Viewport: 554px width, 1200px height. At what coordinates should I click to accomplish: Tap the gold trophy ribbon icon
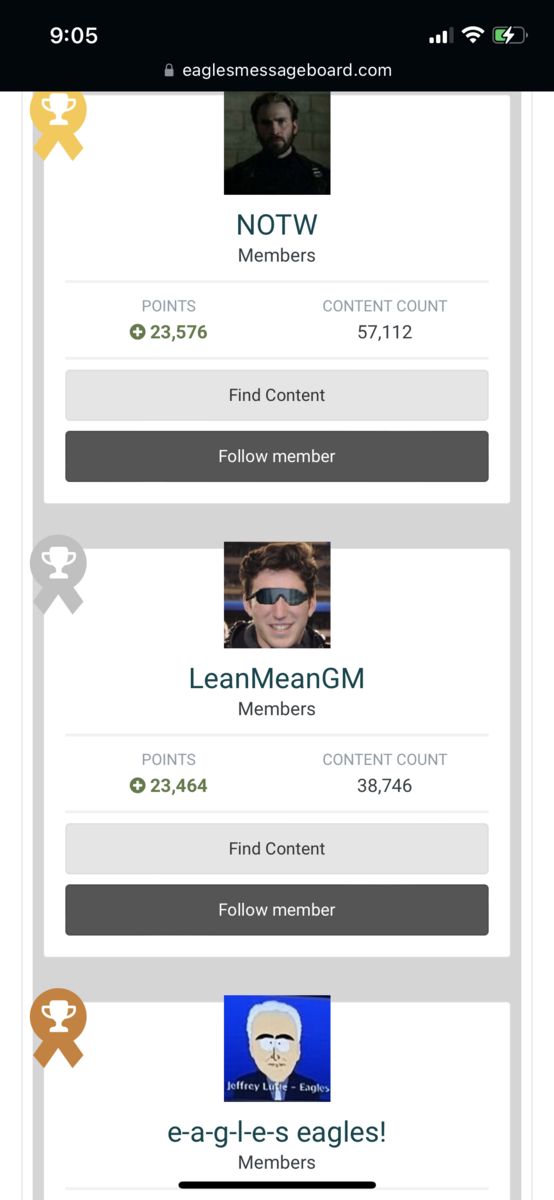(58, 124)
